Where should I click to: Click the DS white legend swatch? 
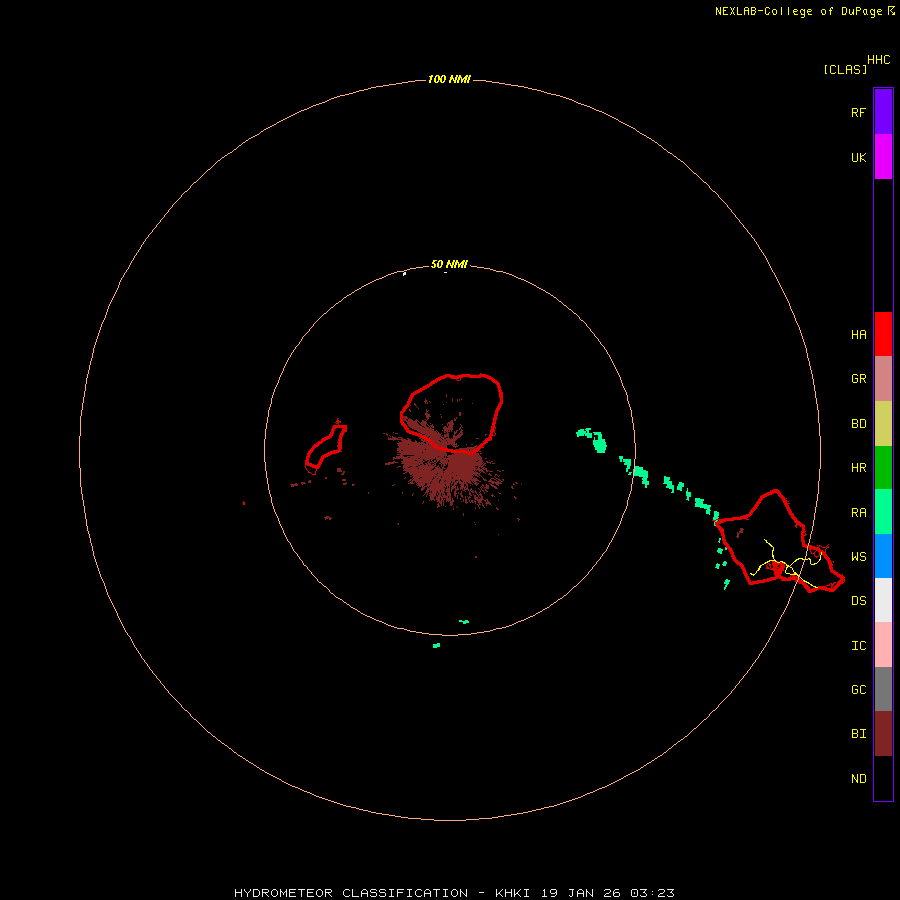tap(883, 600)
